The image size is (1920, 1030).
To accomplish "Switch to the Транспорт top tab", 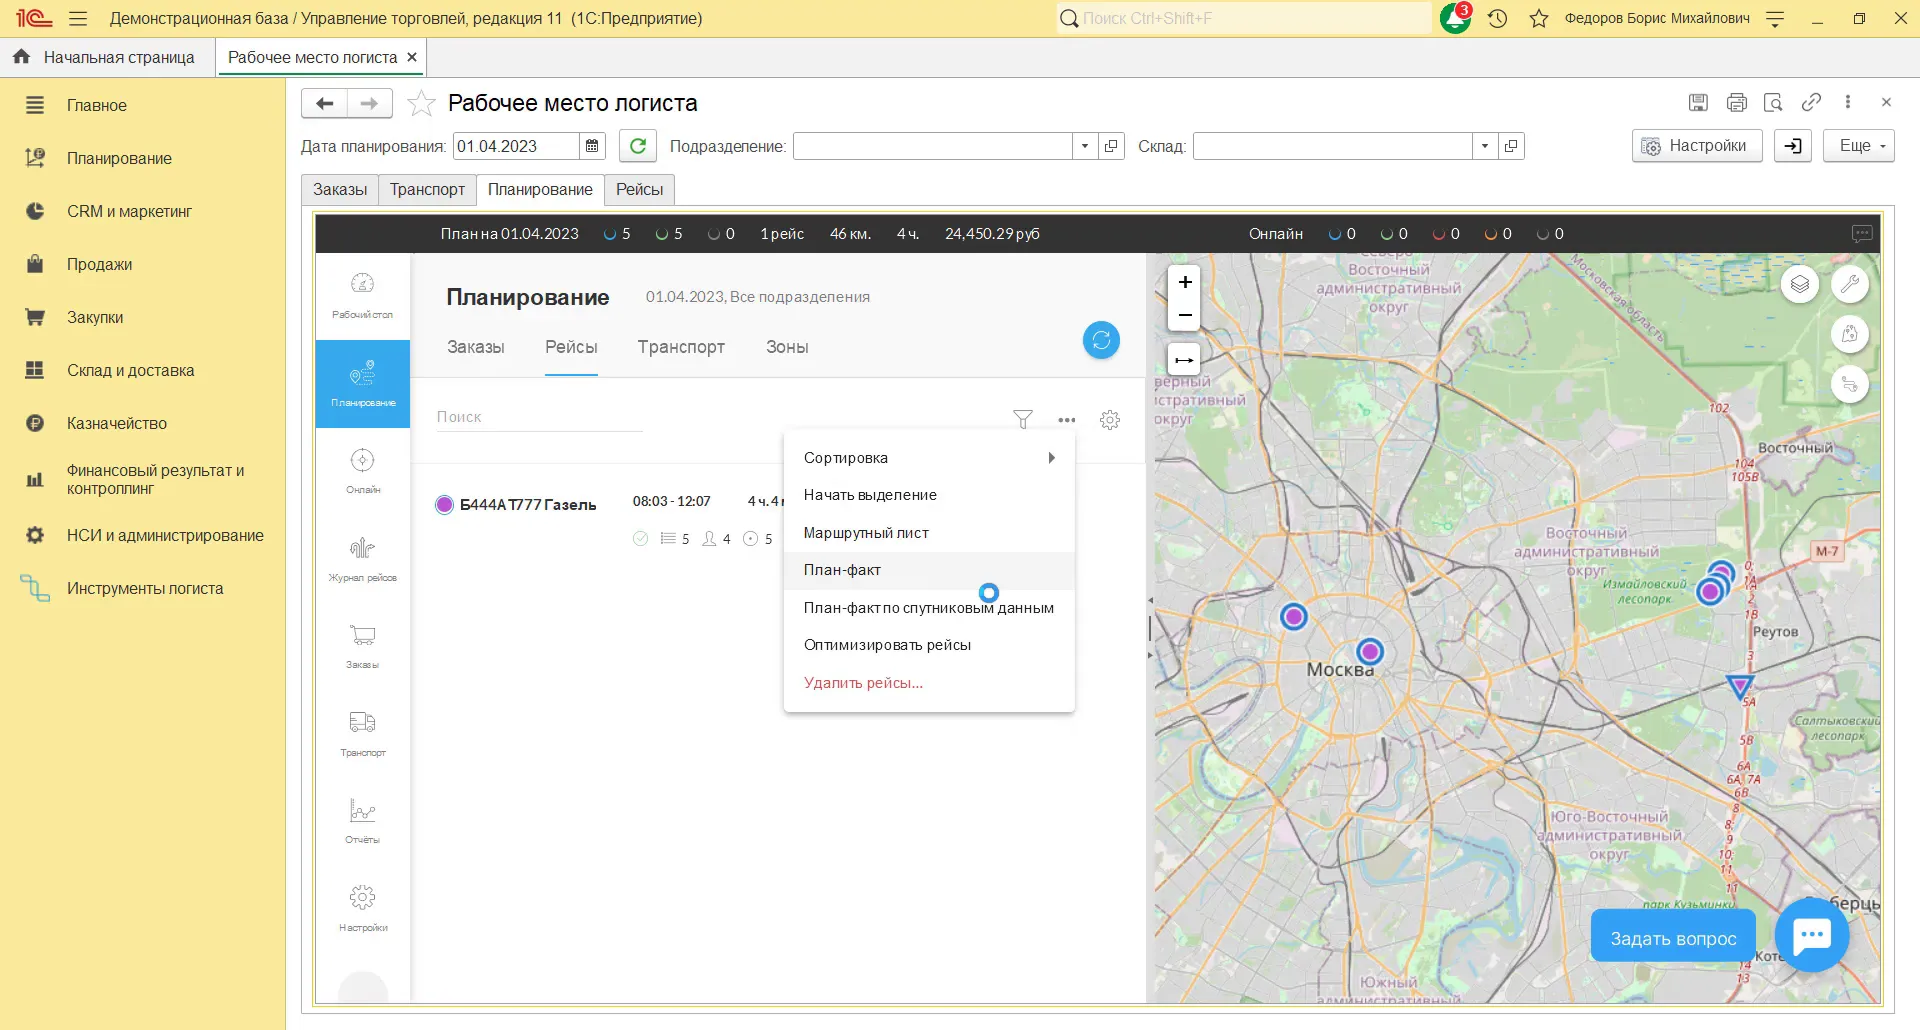I will pyautogui.click(x=427, y=189).
